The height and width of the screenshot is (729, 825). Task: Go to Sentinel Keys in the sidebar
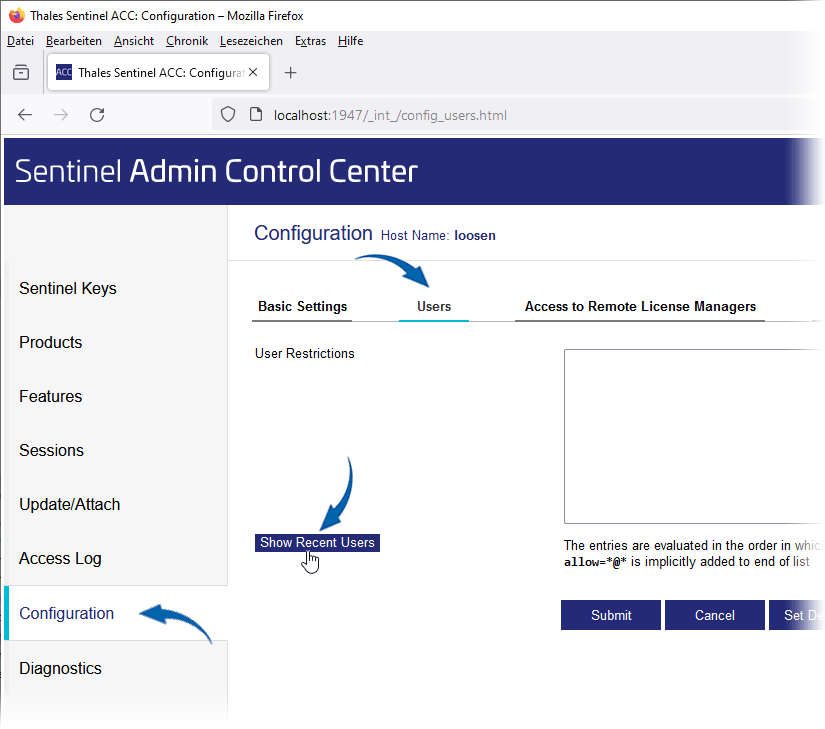coord(68,288)
